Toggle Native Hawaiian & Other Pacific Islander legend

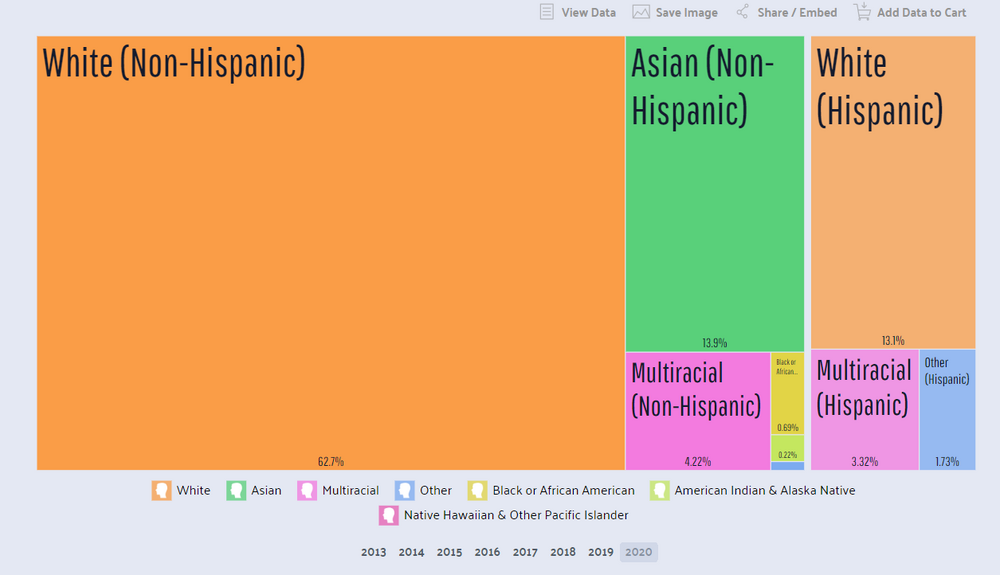point(388,515)
